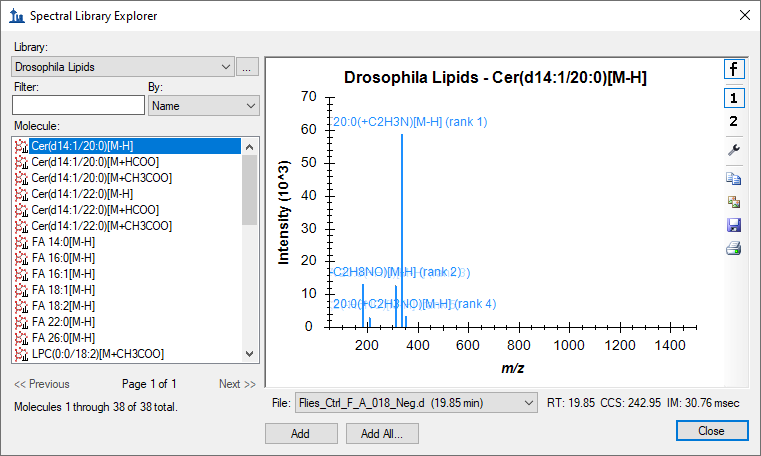Image resolution: width=761 pixels, height=456 pixels.
Task: Copy spectrum metafile icon
Action: 734,202
